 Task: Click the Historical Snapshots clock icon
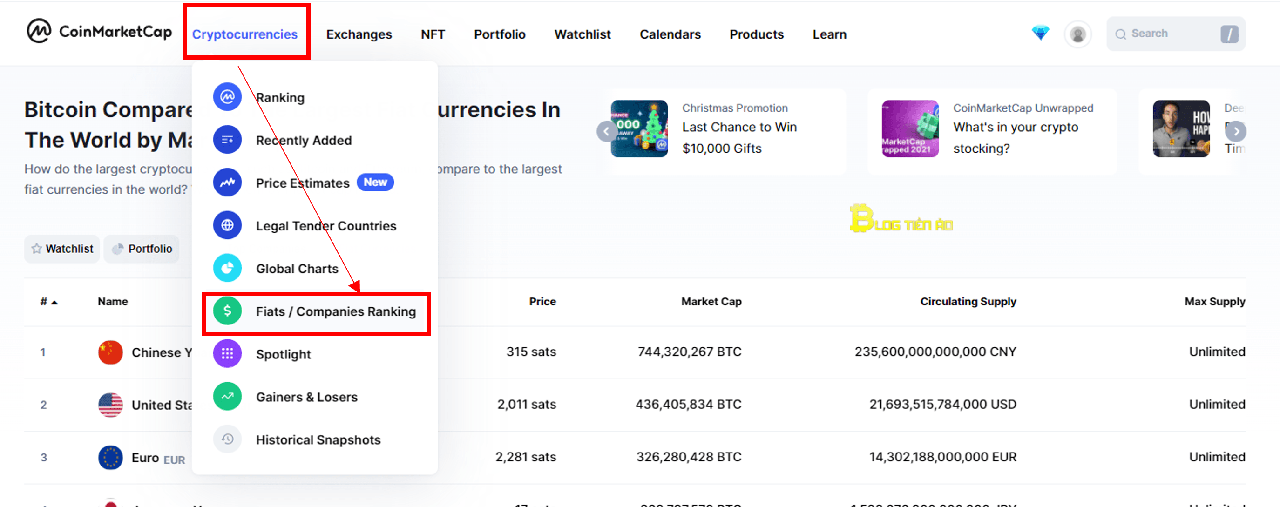coord(228,440)
